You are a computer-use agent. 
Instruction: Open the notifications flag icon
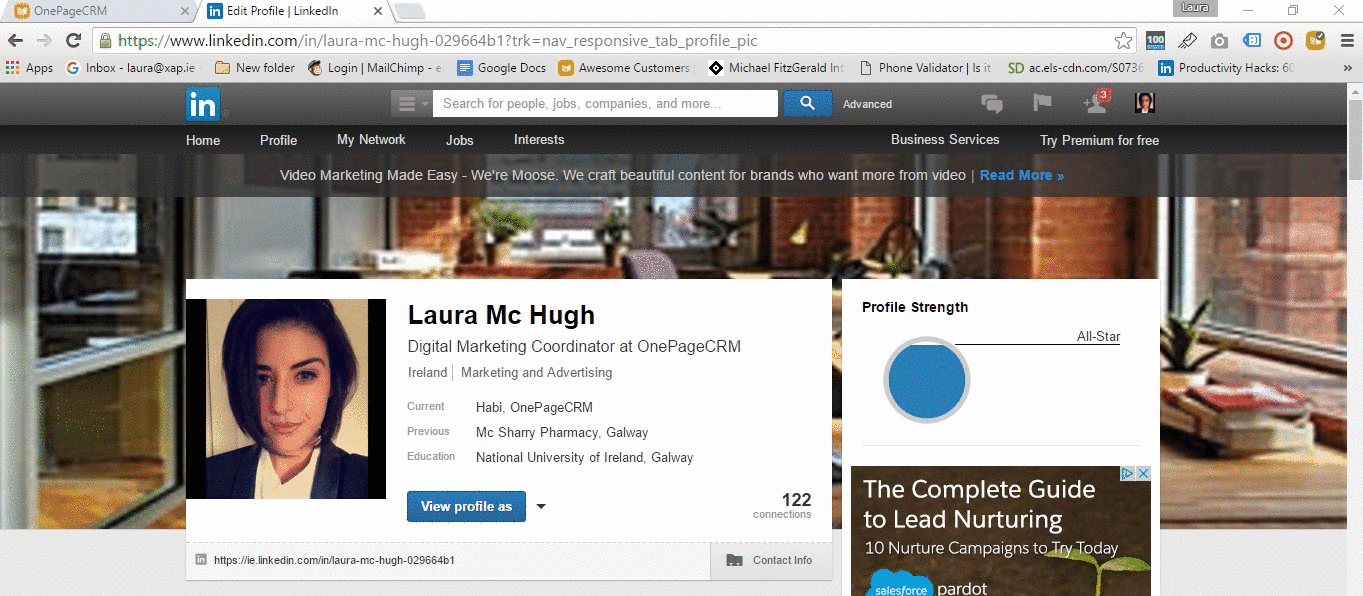1042,102
